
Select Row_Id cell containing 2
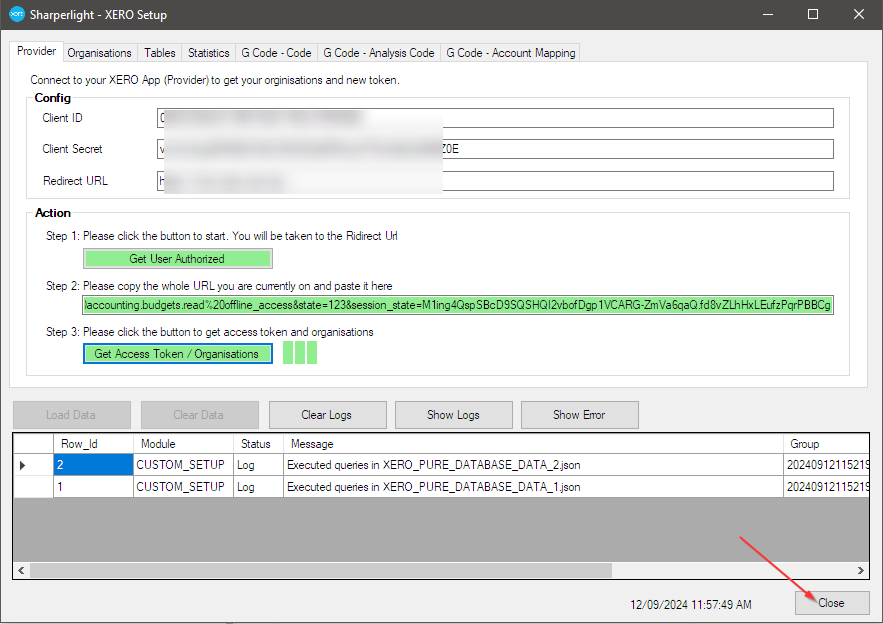(93, 465)
